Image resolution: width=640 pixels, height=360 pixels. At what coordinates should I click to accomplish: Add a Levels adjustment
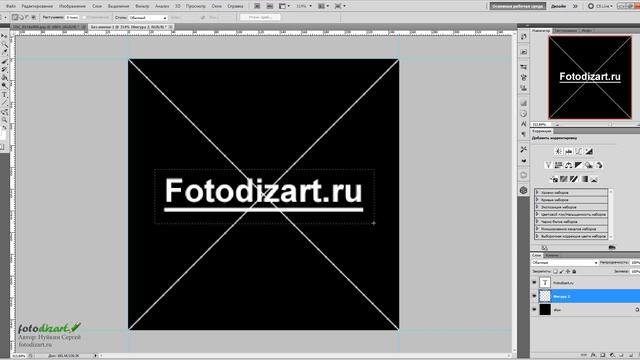(569, 151)
